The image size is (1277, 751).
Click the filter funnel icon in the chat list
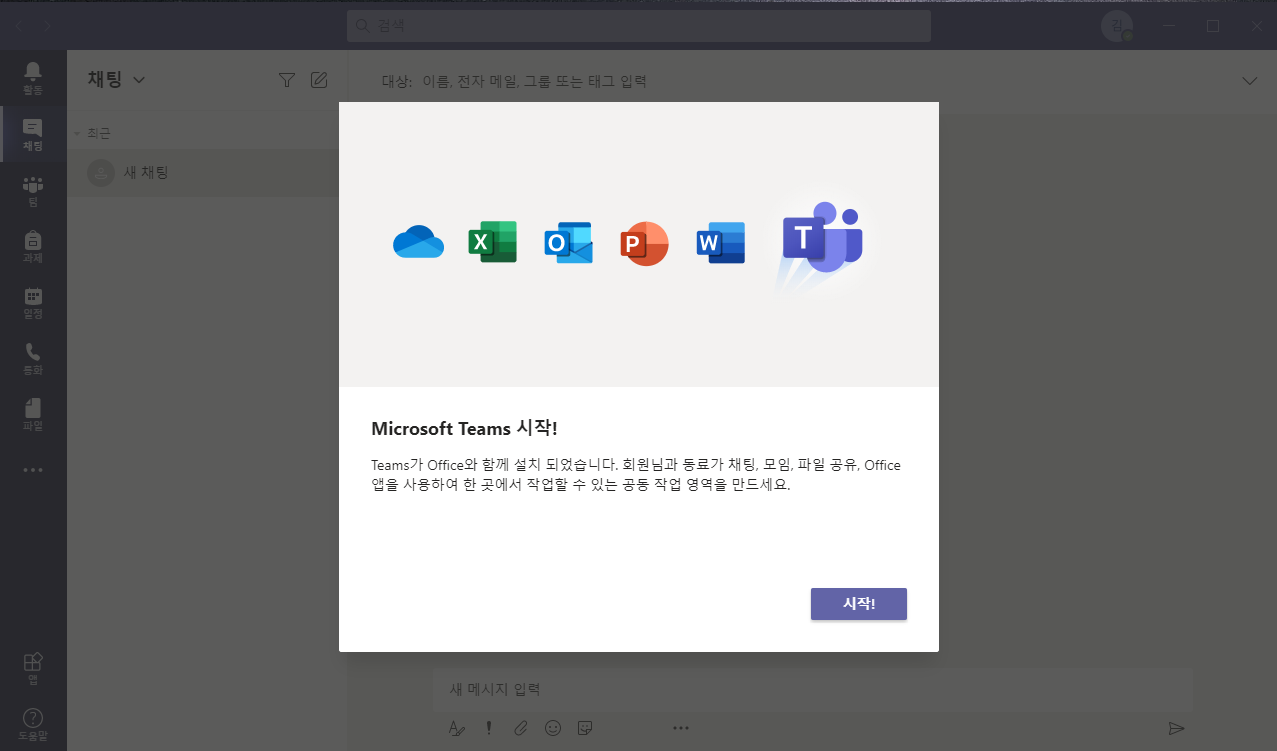coord(287,80)
